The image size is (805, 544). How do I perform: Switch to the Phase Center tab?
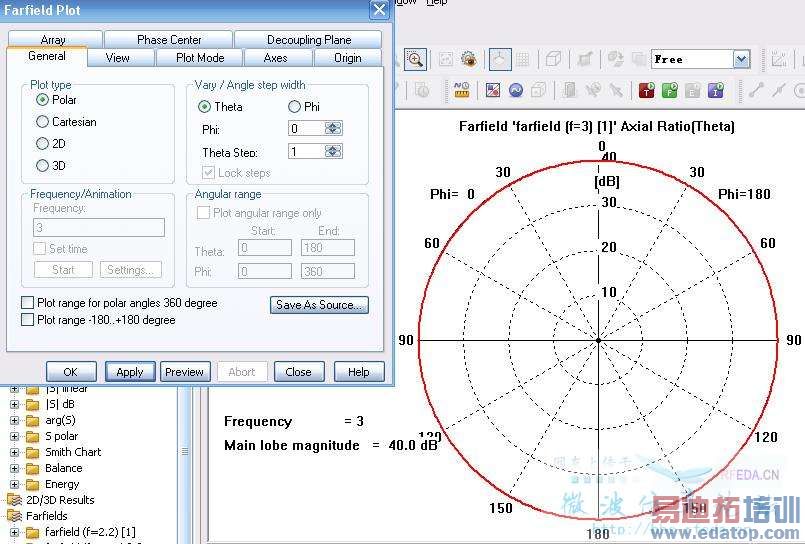(169, 40)
